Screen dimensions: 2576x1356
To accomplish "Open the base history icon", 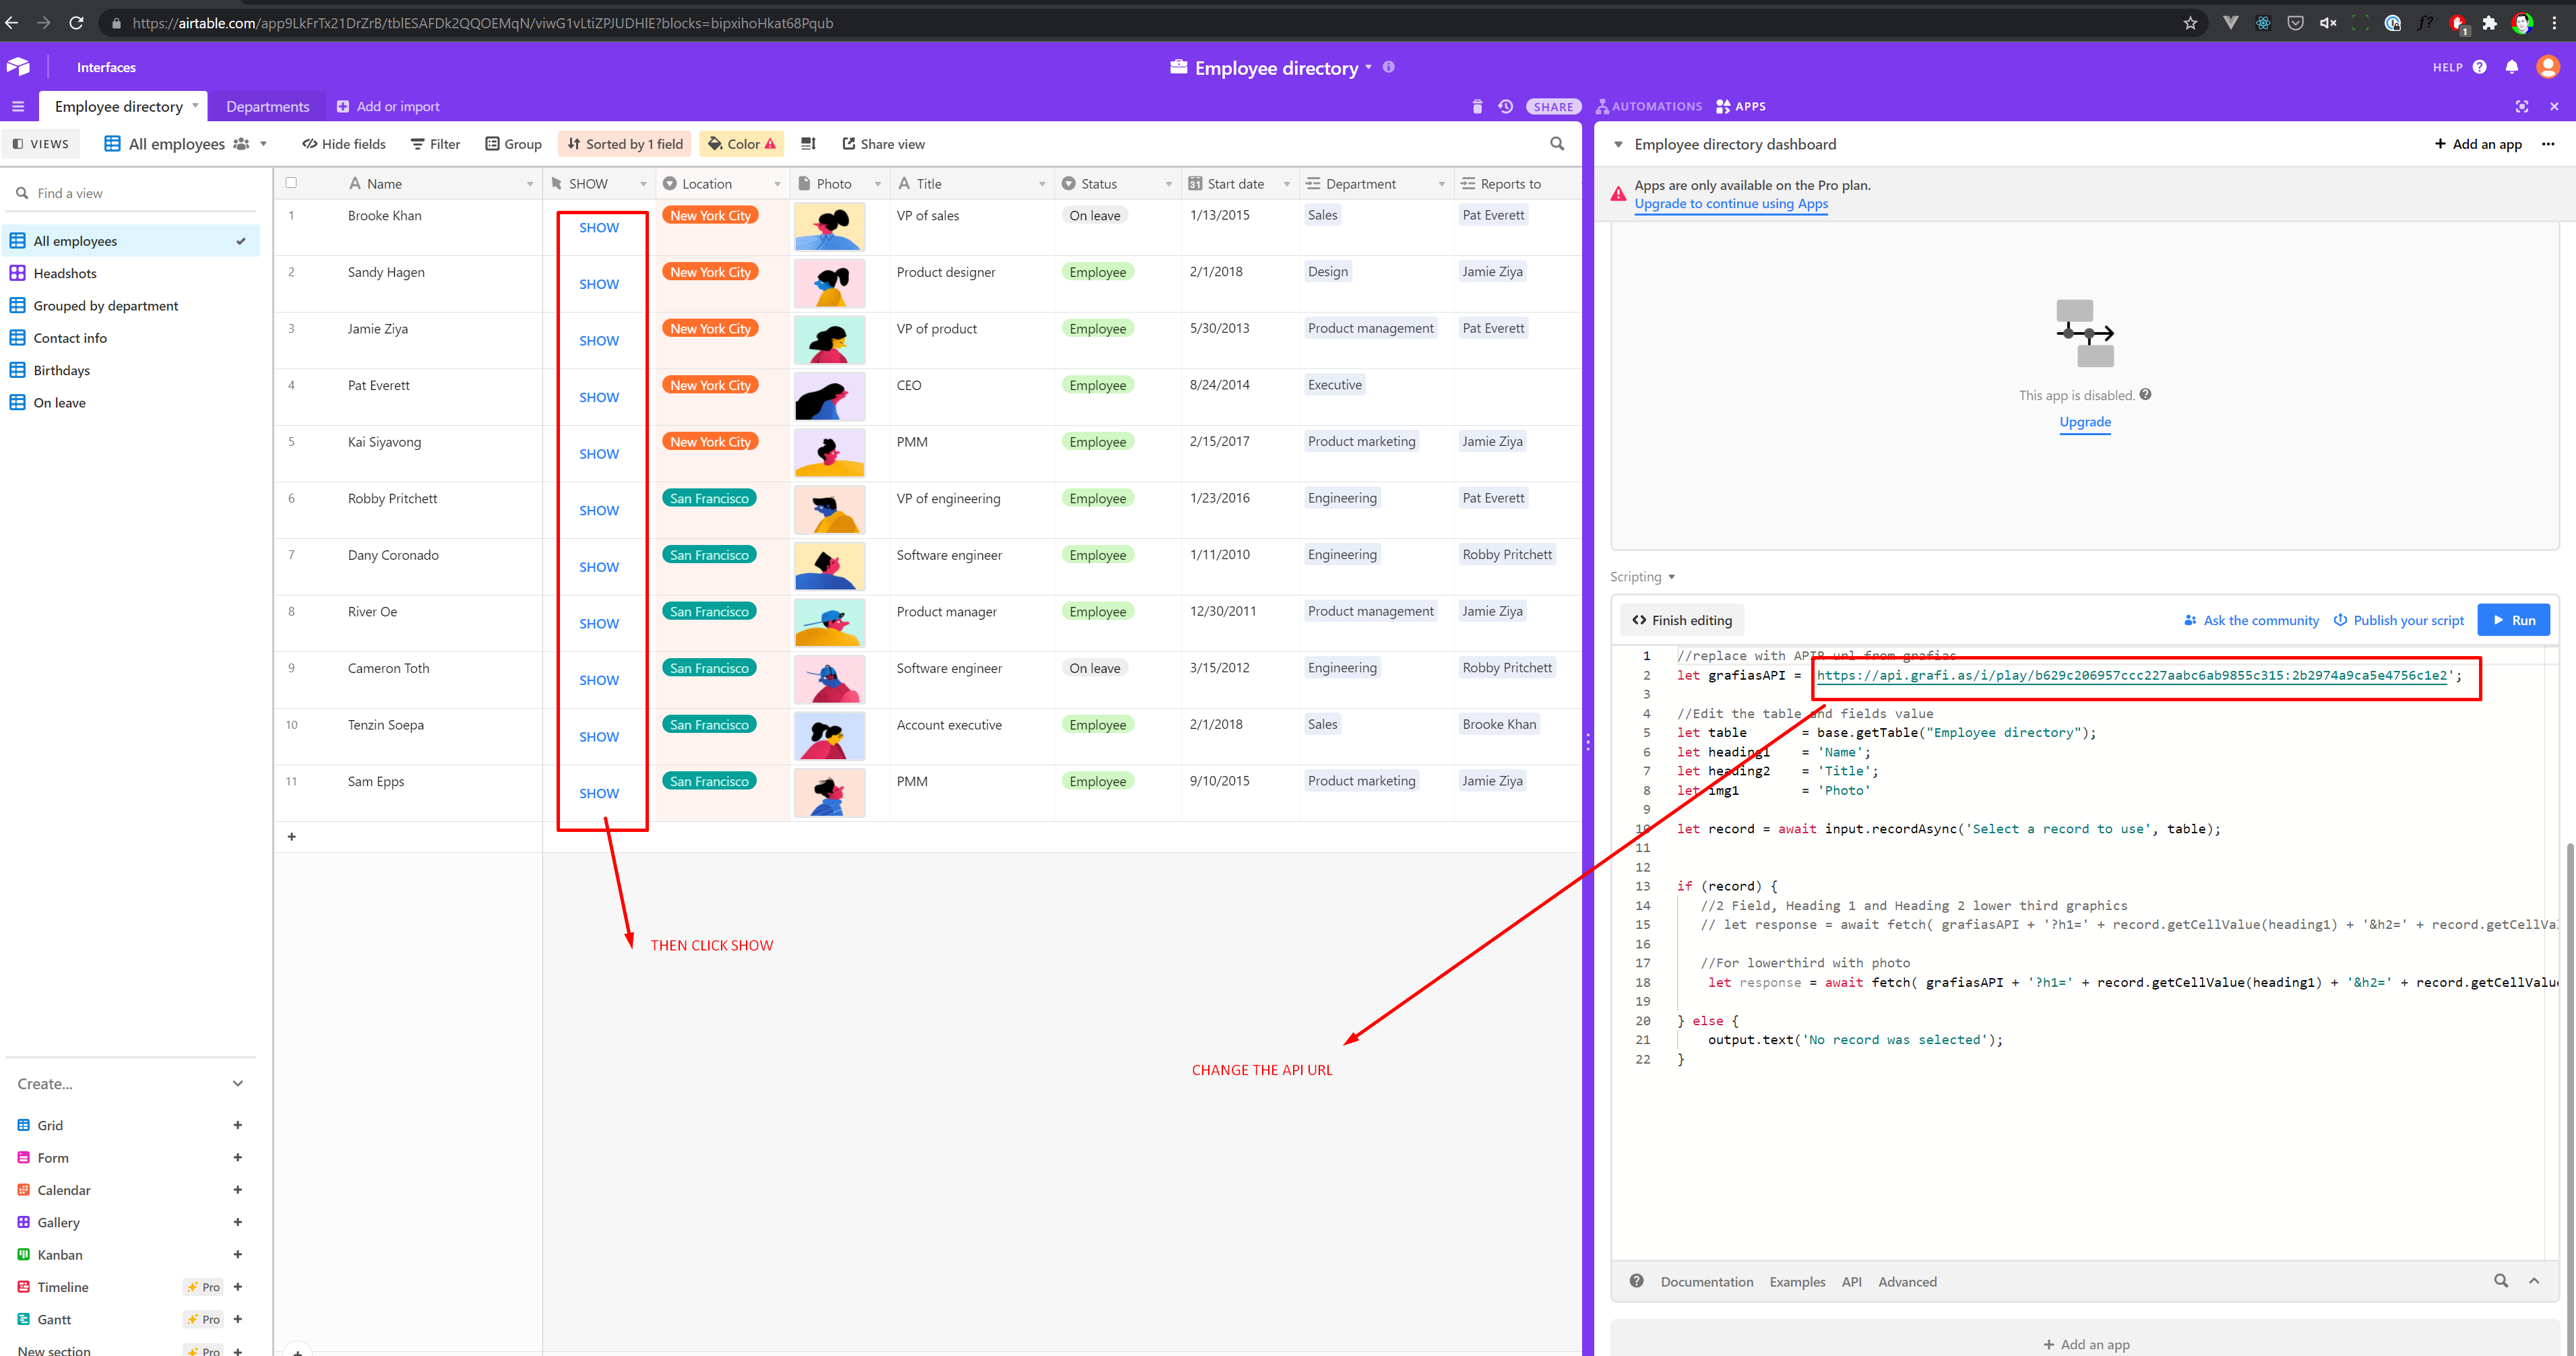I will click(1505, 106).
